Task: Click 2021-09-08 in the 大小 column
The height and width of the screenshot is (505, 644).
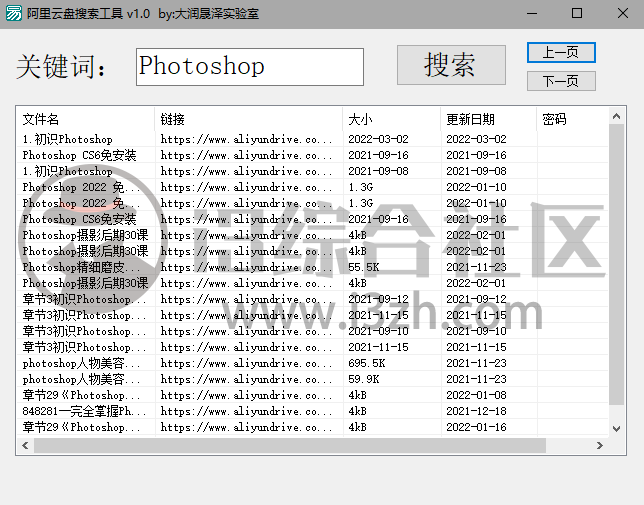Action: pyautogui.click(x=378, y=171)
